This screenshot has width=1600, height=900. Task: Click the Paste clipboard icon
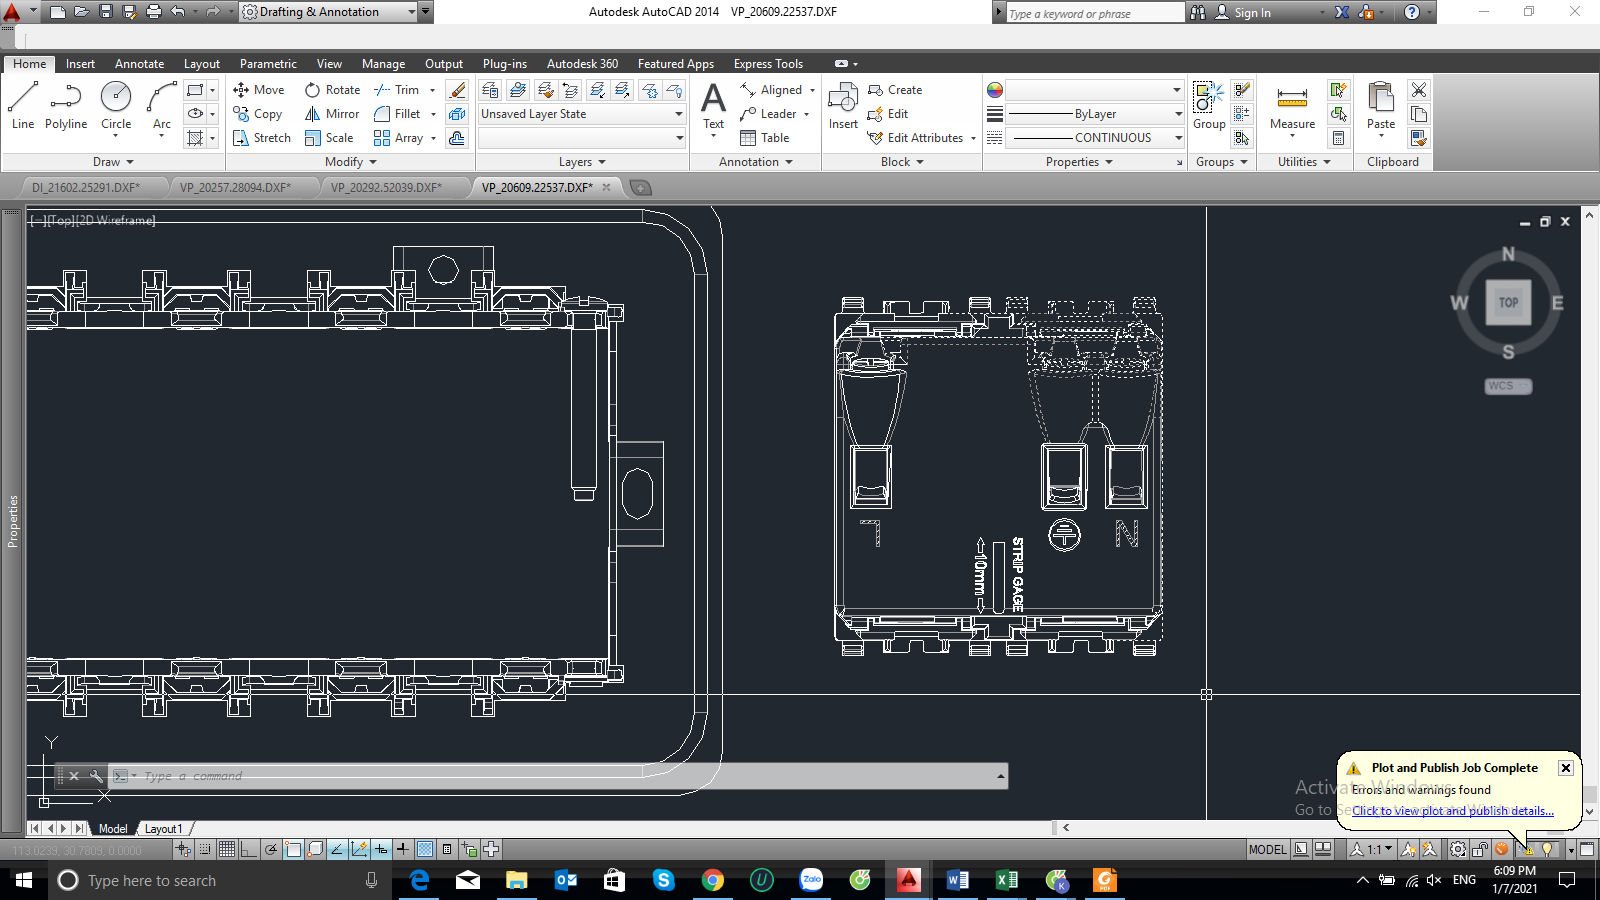1381,106
